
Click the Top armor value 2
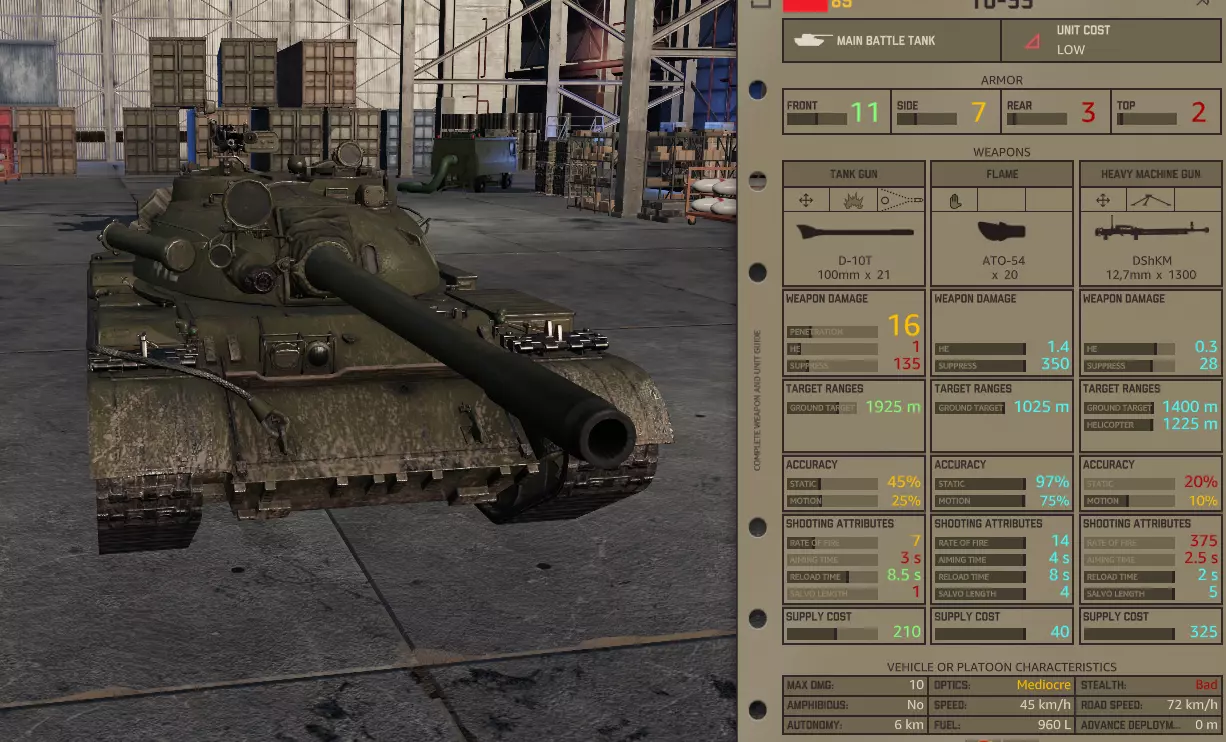pyautogui.click(x=1198, y=113)
